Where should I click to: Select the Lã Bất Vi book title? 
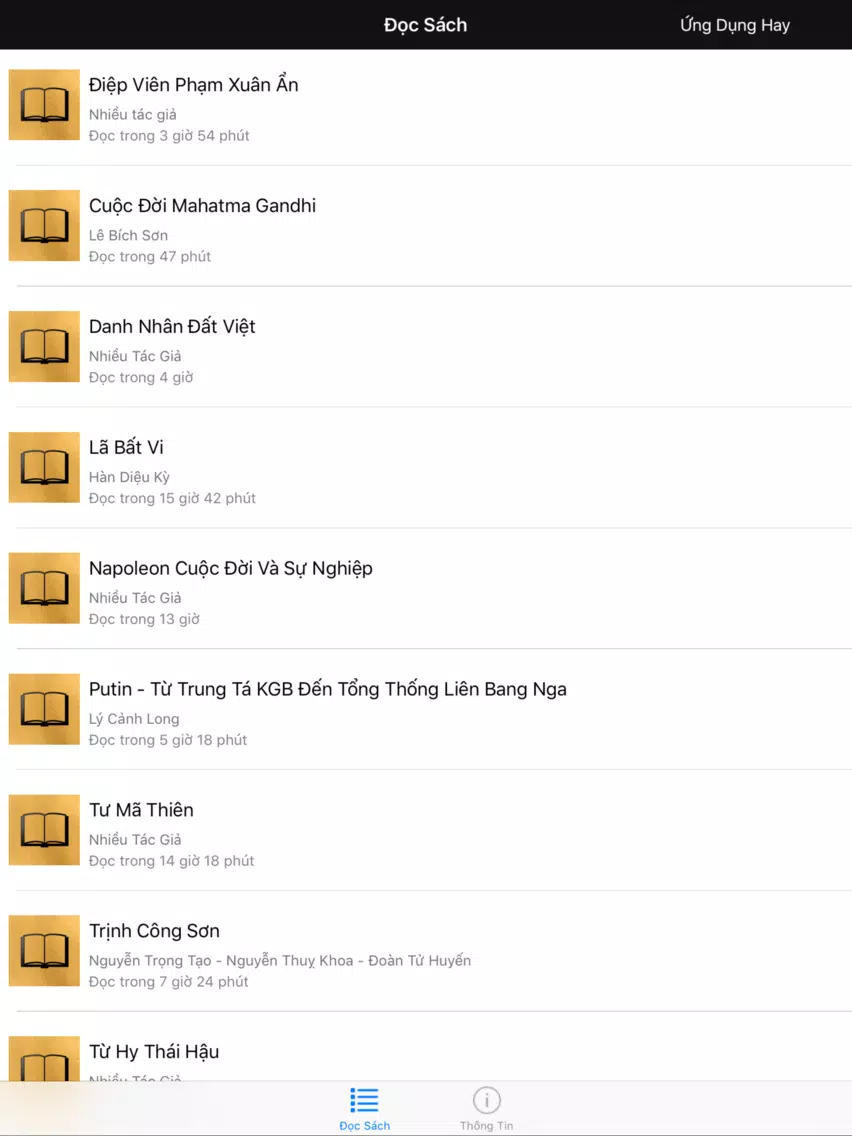(x=126, y=447)
